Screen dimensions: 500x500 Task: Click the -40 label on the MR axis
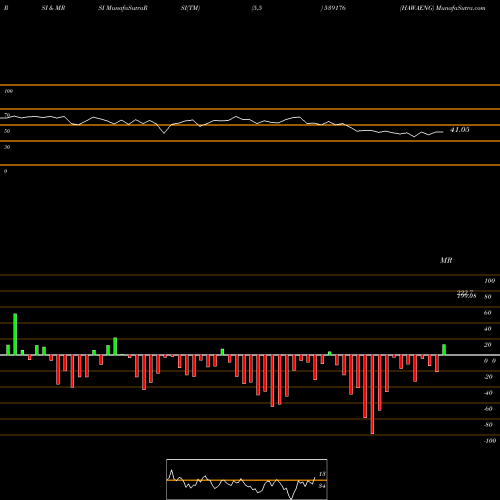coord(488,393)
